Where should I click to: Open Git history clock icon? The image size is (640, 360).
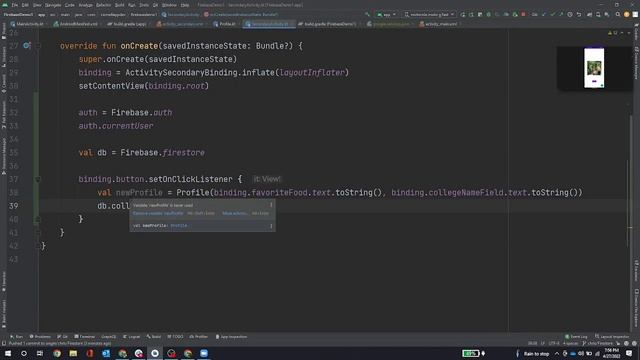[570, 14]
